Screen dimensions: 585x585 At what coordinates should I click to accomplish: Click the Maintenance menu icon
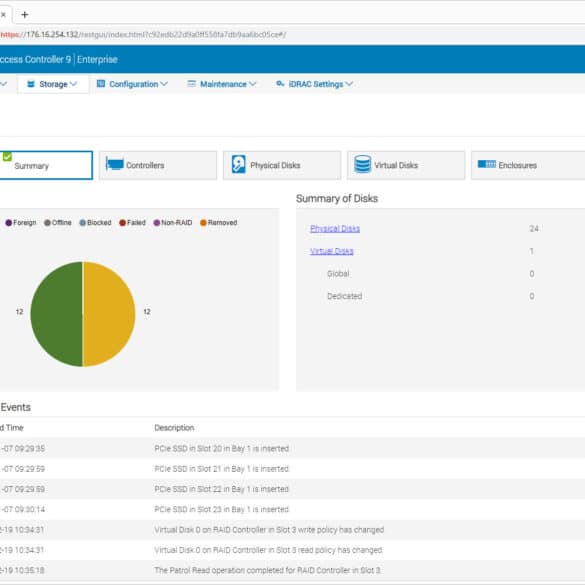(191, 84)
